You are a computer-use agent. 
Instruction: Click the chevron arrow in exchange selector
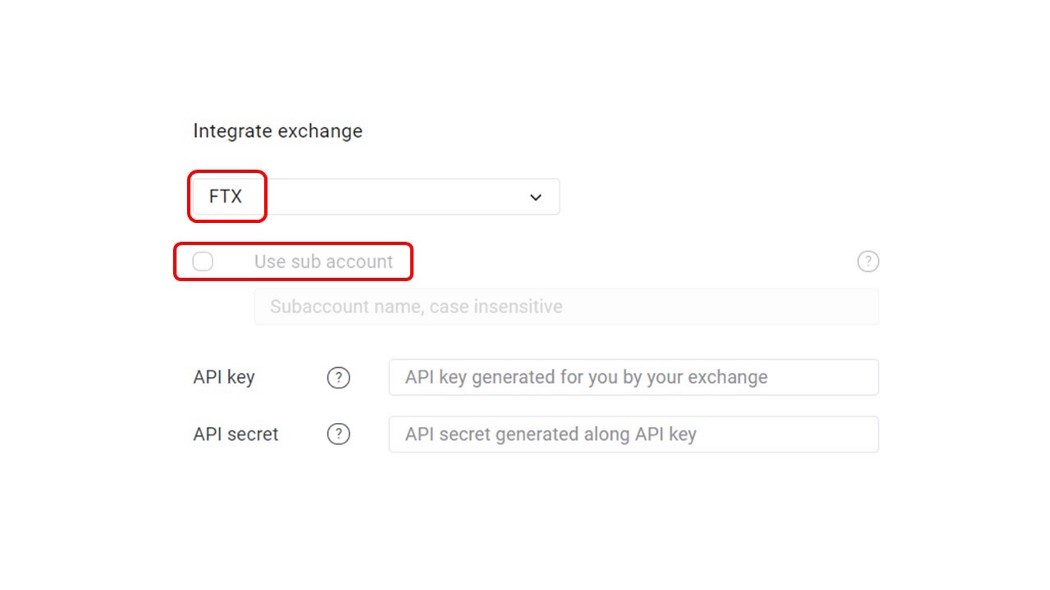coord(536,197)
